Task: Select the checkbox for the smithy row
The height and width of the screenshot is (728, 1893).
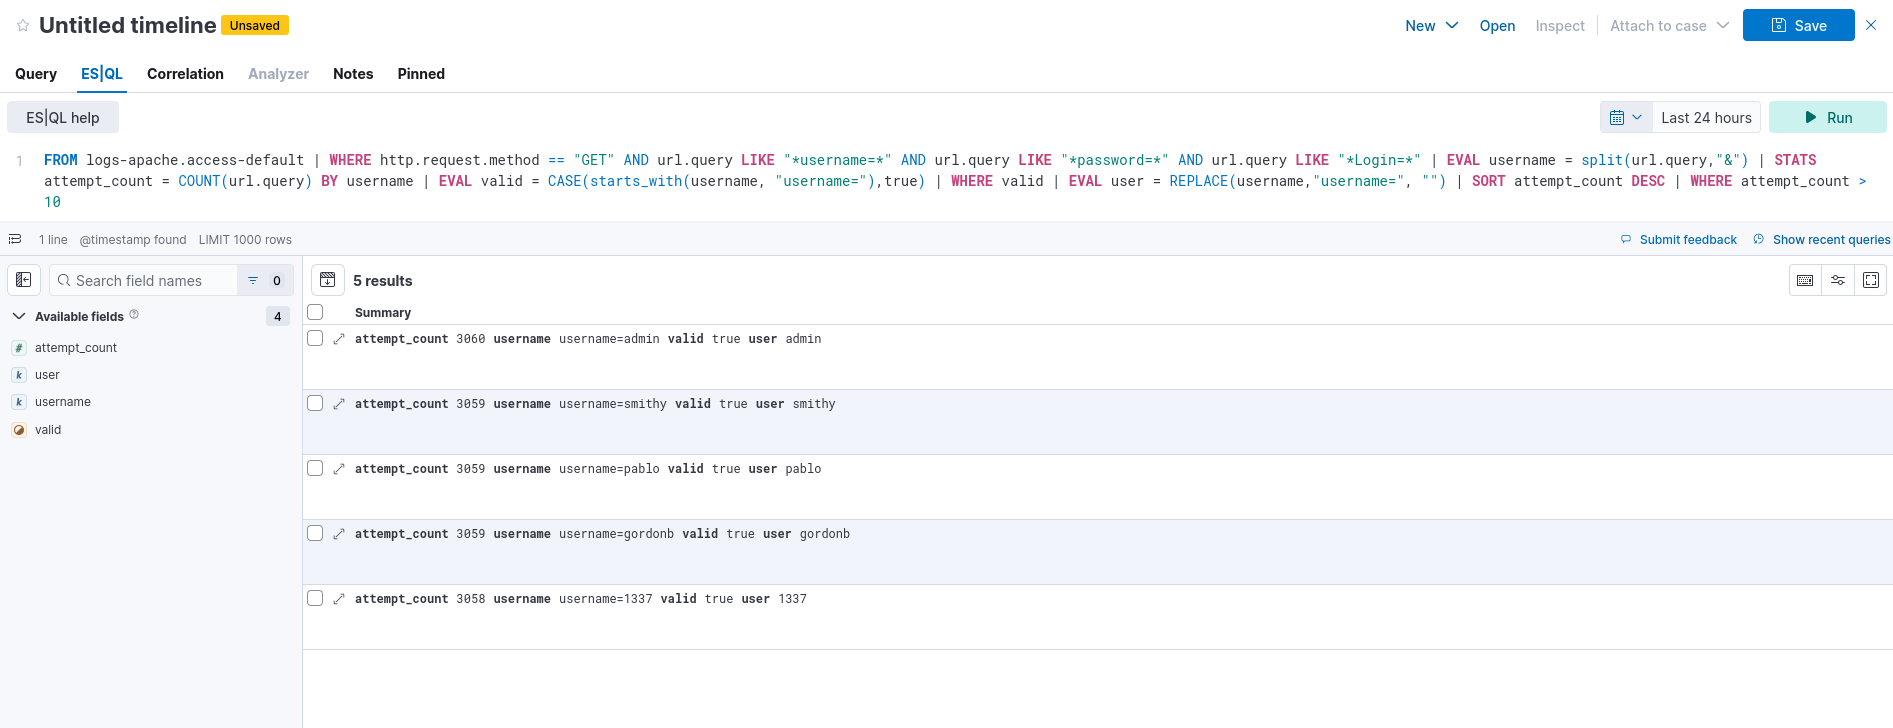Action: 315,403
